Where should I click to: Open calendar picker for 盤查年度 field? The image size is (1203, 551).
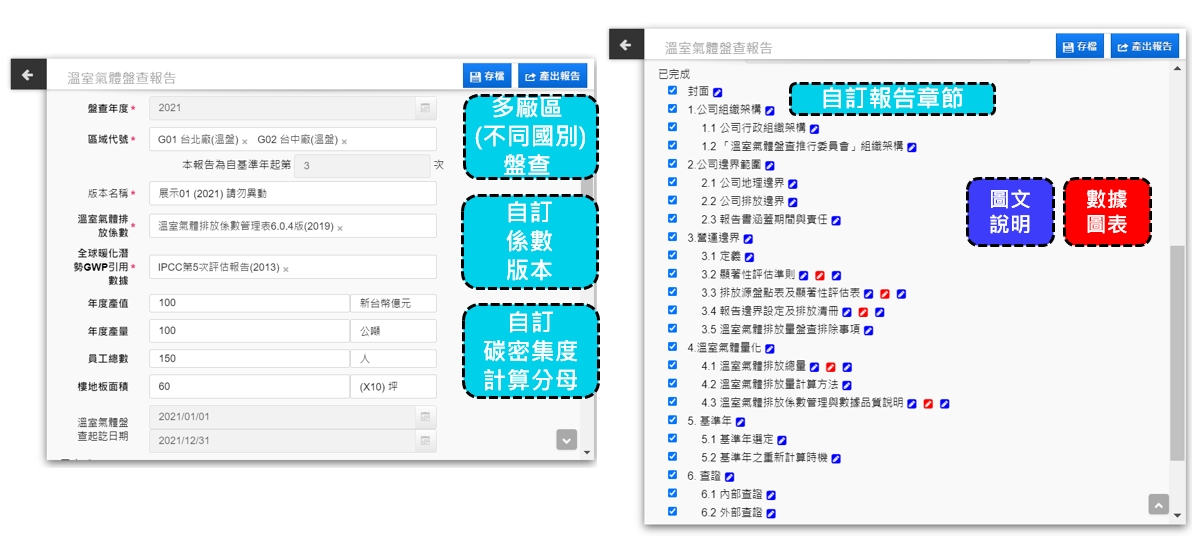(424, 107)
